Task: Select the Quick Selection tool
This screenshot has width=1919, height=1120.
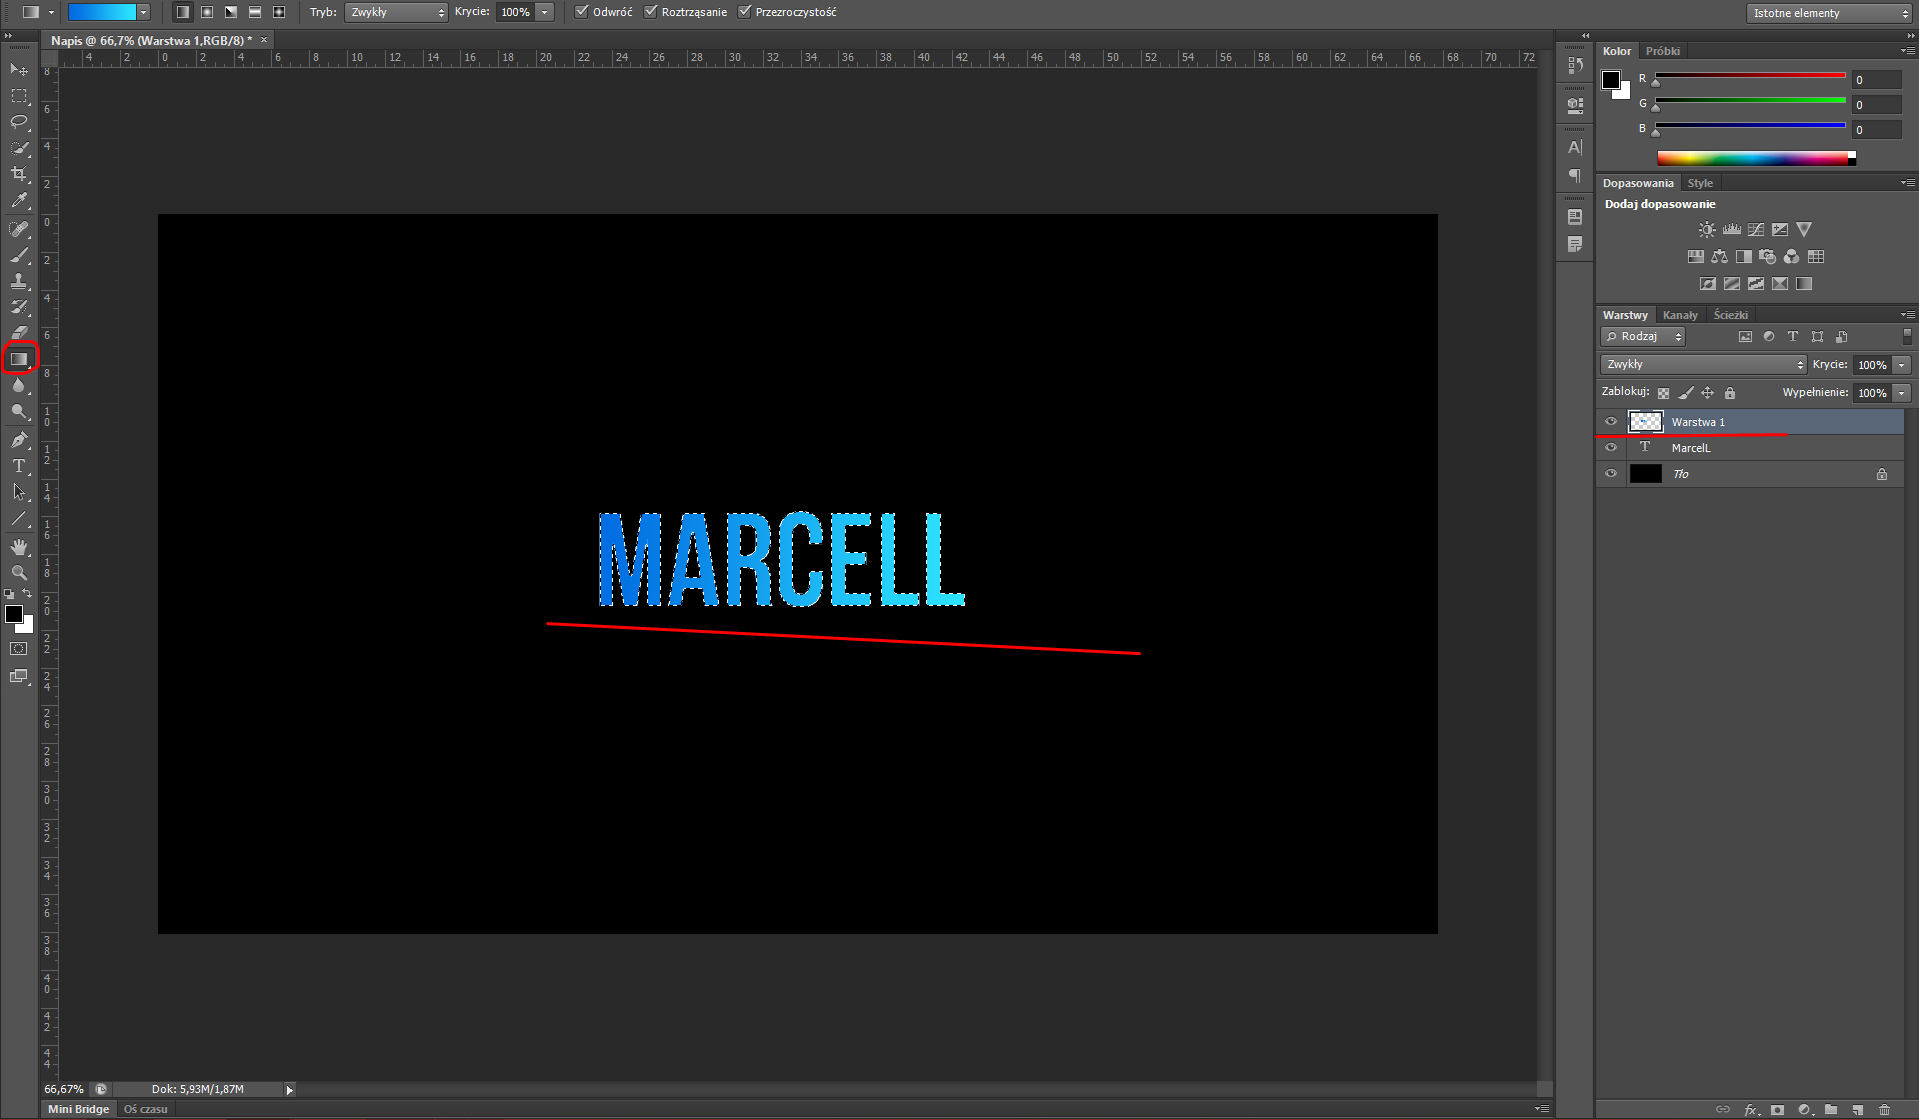Action: [19, 148]
